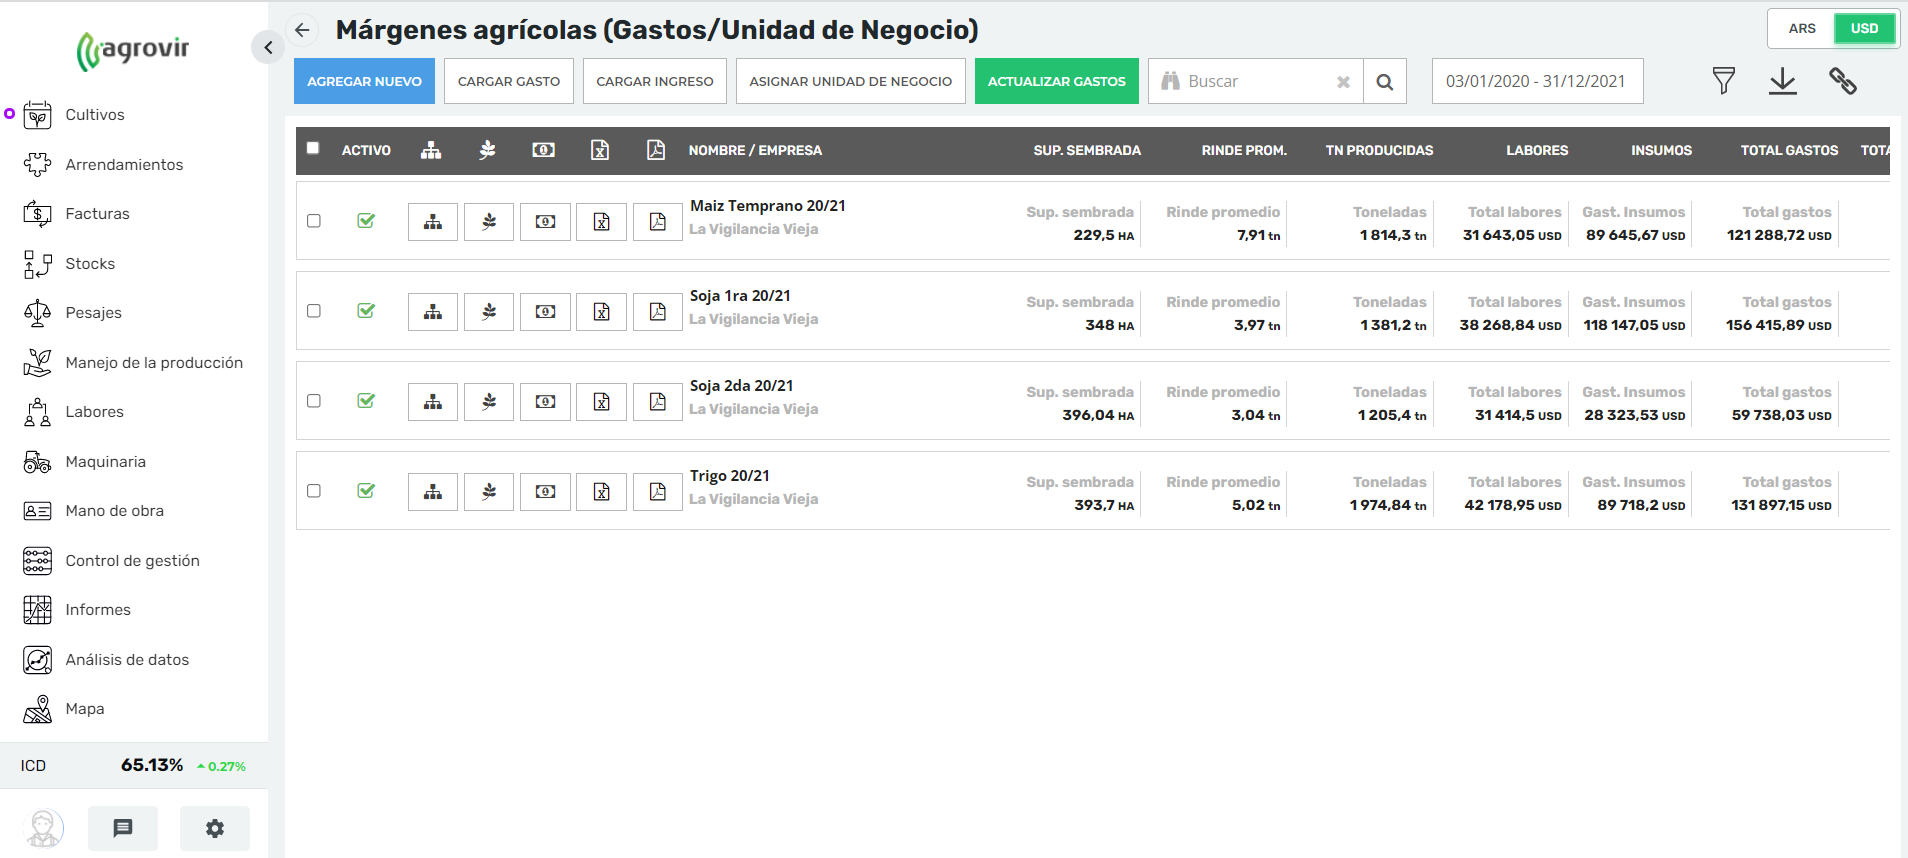Export Soja 2da 20/21 to Excel
Viewport: 1908px width, 858px height.
click(602, 402)
